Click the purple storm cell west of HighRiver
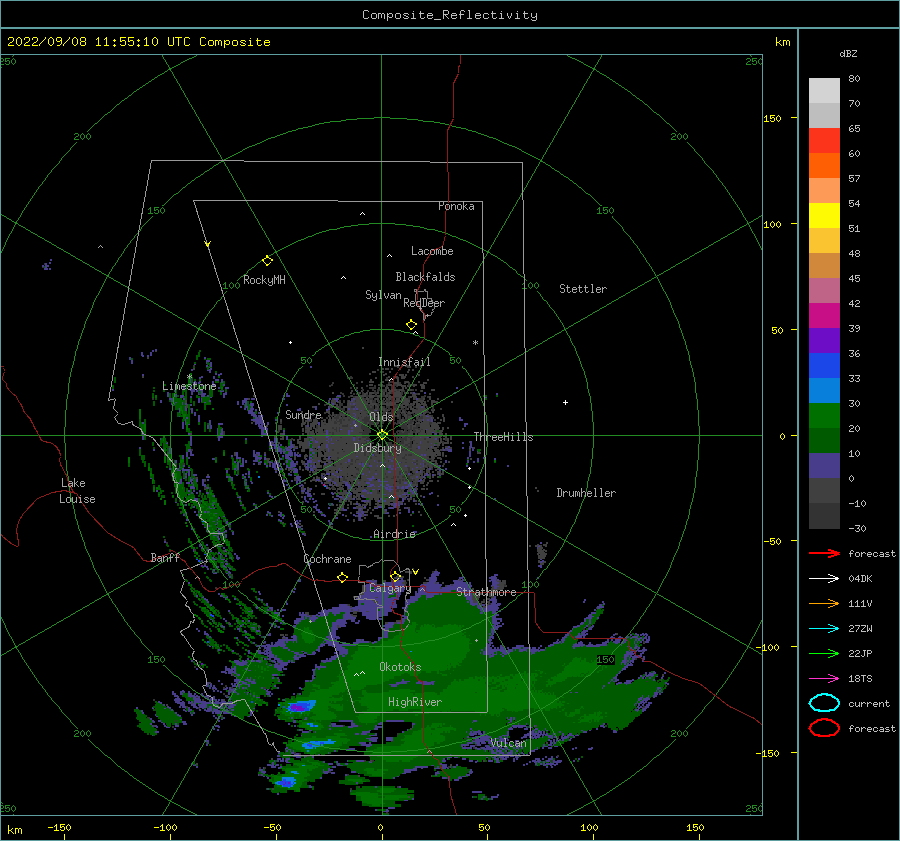Viewport: 900px width, 841px height. click(x=298, y=707)
